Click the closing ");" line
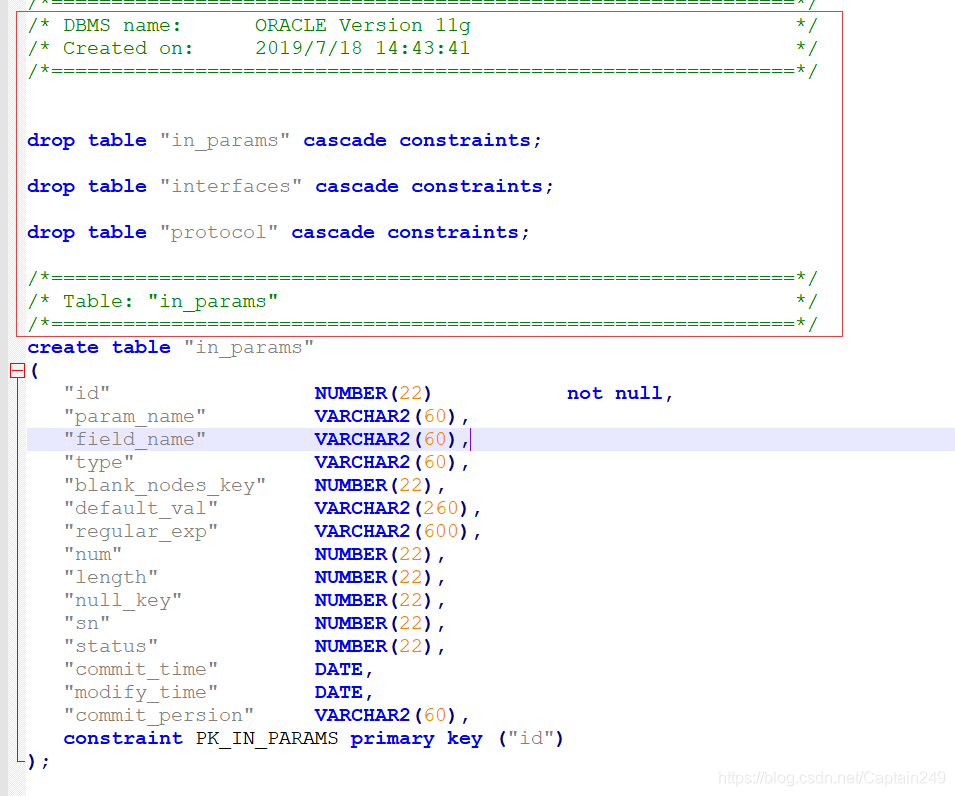The height and width of the screenshot is (796, 955). click(38, 761)
